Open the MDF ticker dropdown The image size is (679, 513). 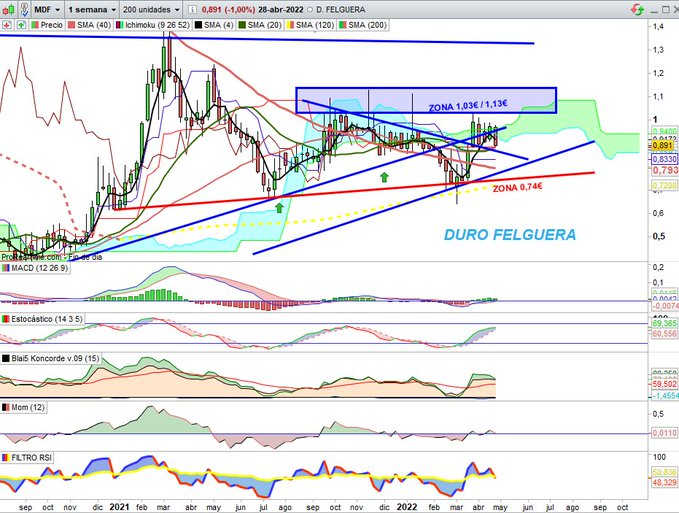[48, 9]
